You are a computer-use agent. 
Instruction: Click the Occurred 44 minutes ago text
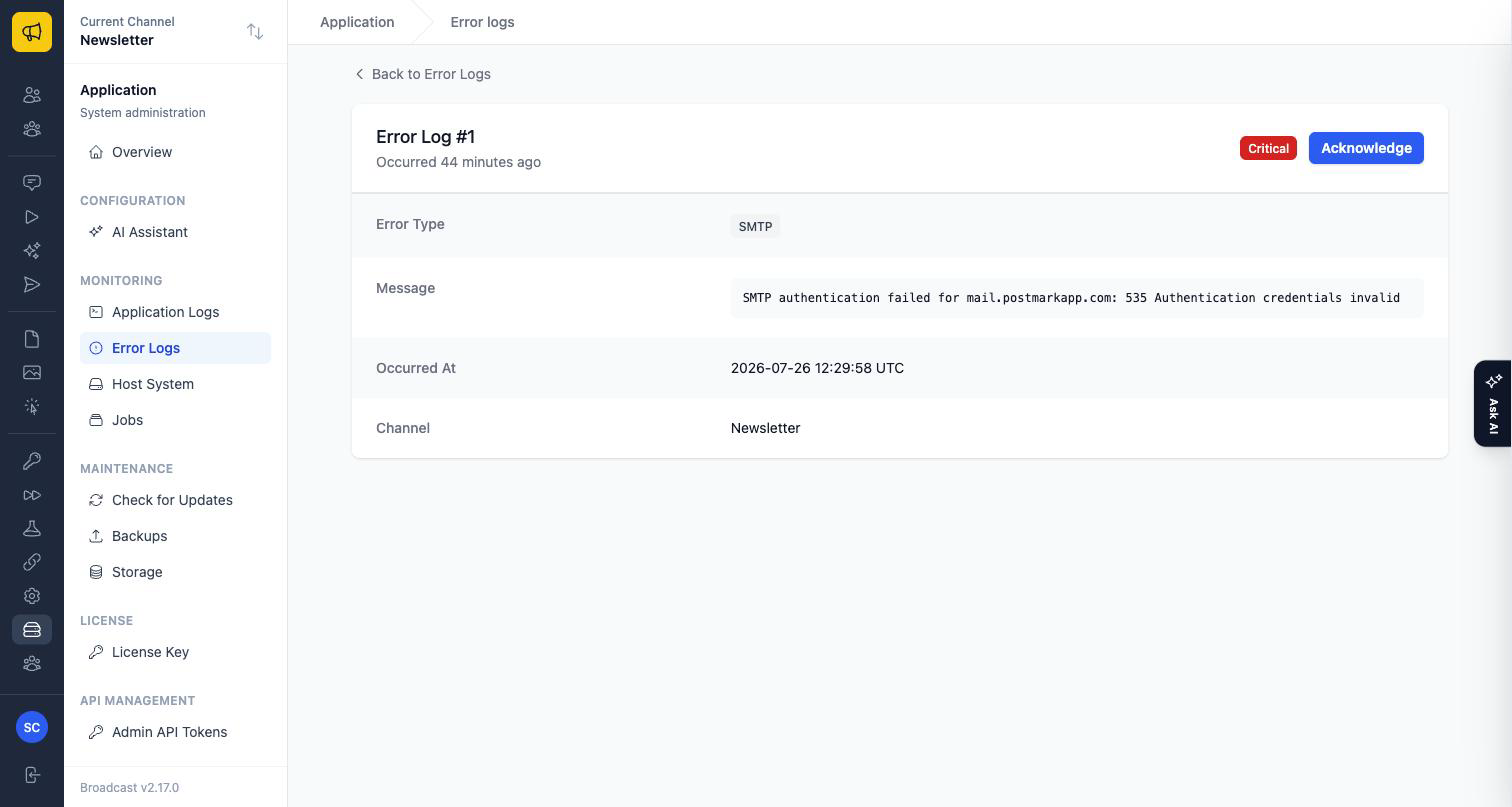tap(458, 162)
